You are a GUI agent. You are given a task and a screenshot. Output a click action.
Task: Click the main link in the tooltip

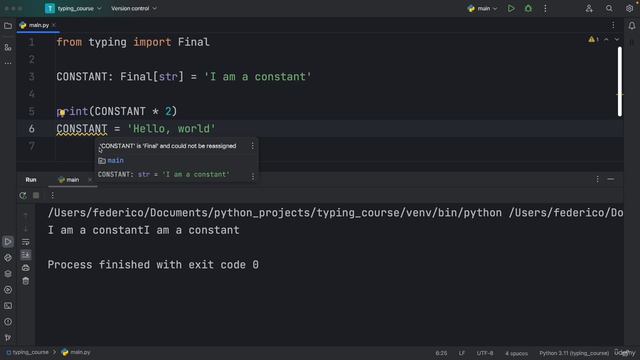coord(116,160)
